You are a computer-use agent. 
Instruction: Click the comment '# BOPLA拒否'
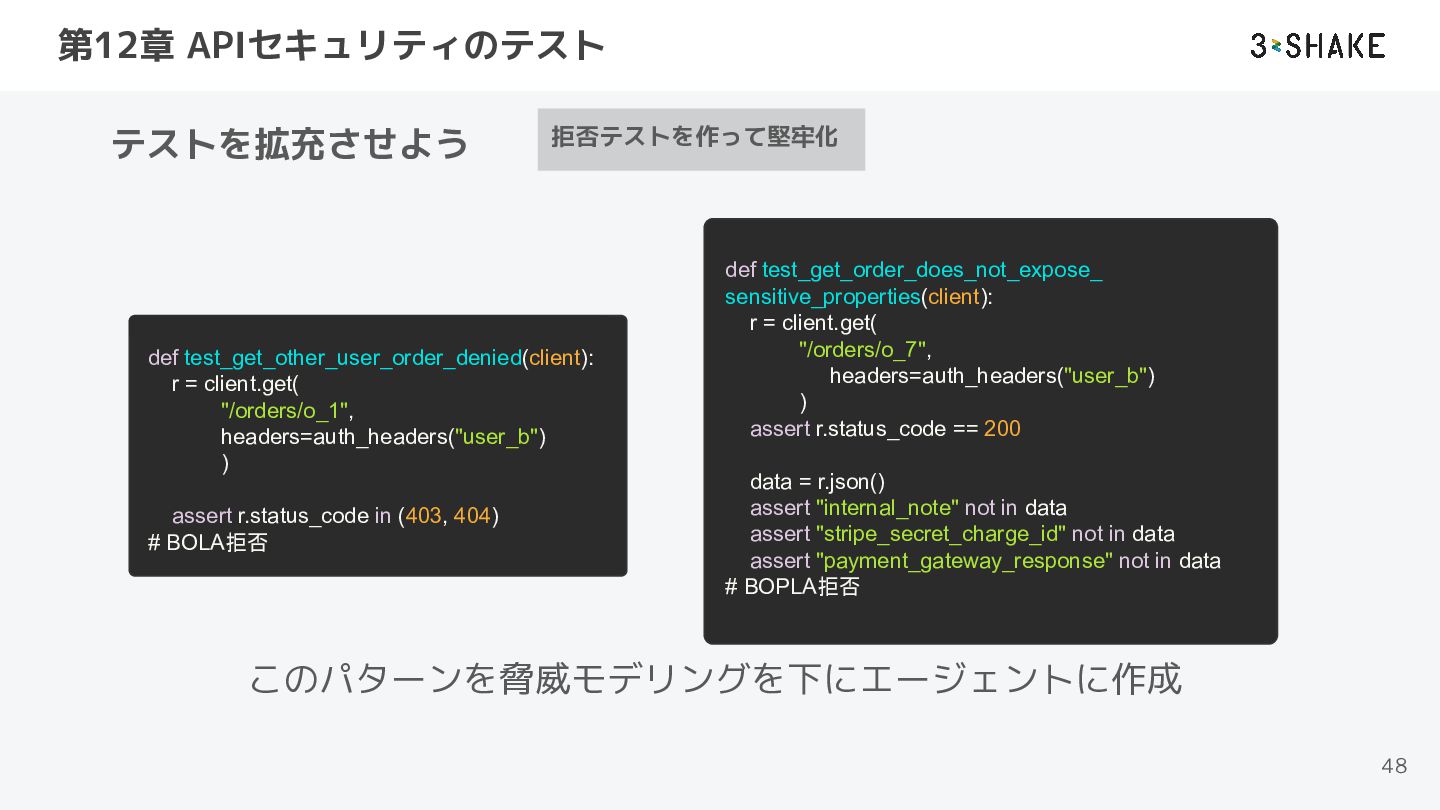pos(792,587)
